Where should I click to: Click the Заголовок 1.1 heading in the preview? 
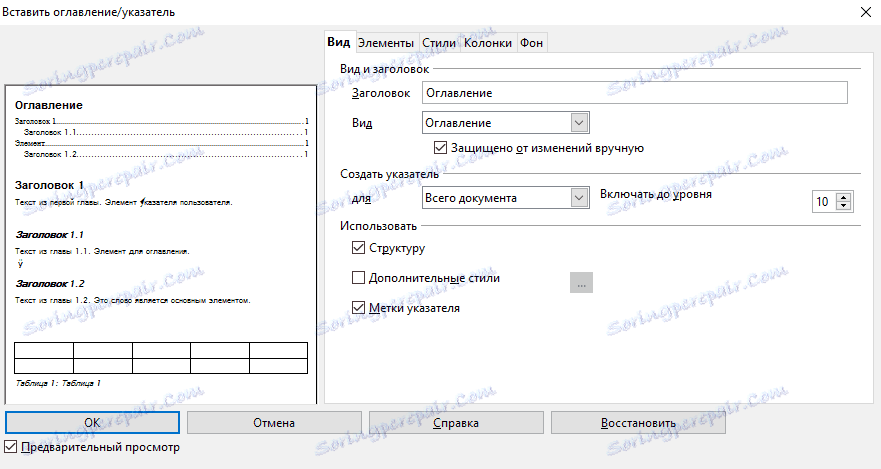click(49, 235)
